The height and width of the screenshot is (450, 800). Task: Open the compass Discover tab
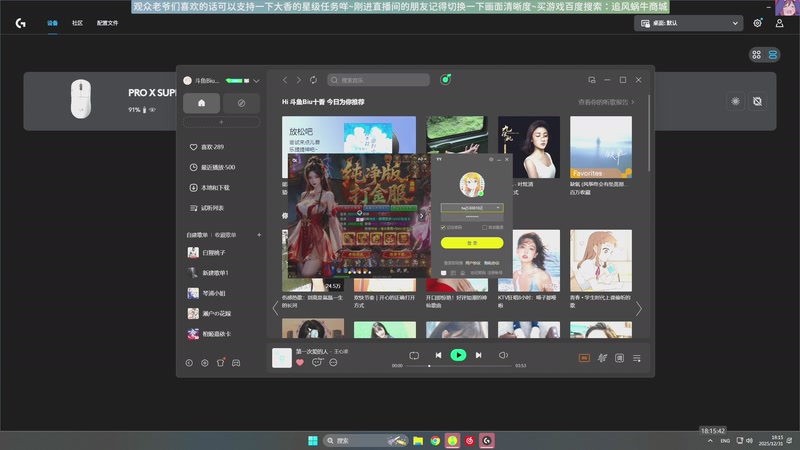[241, 103]
